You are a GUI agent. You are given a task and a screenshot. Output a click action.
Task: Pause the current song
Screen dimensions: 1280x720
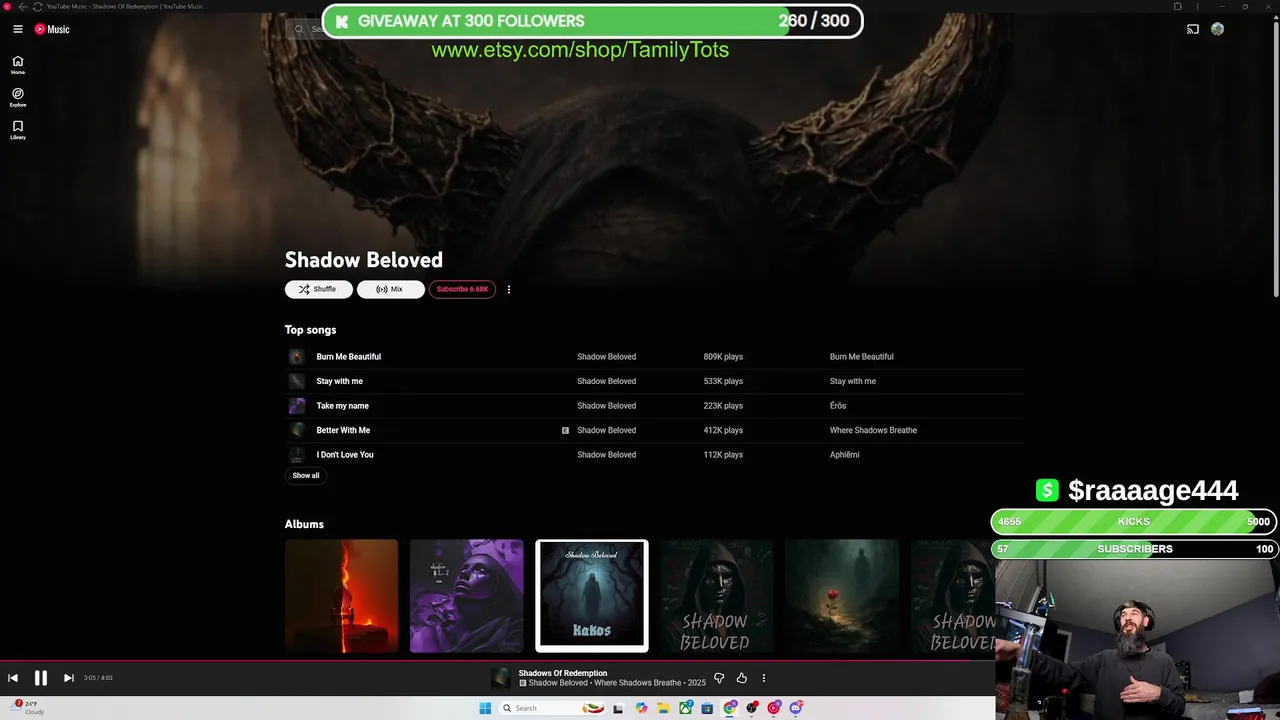41,678
